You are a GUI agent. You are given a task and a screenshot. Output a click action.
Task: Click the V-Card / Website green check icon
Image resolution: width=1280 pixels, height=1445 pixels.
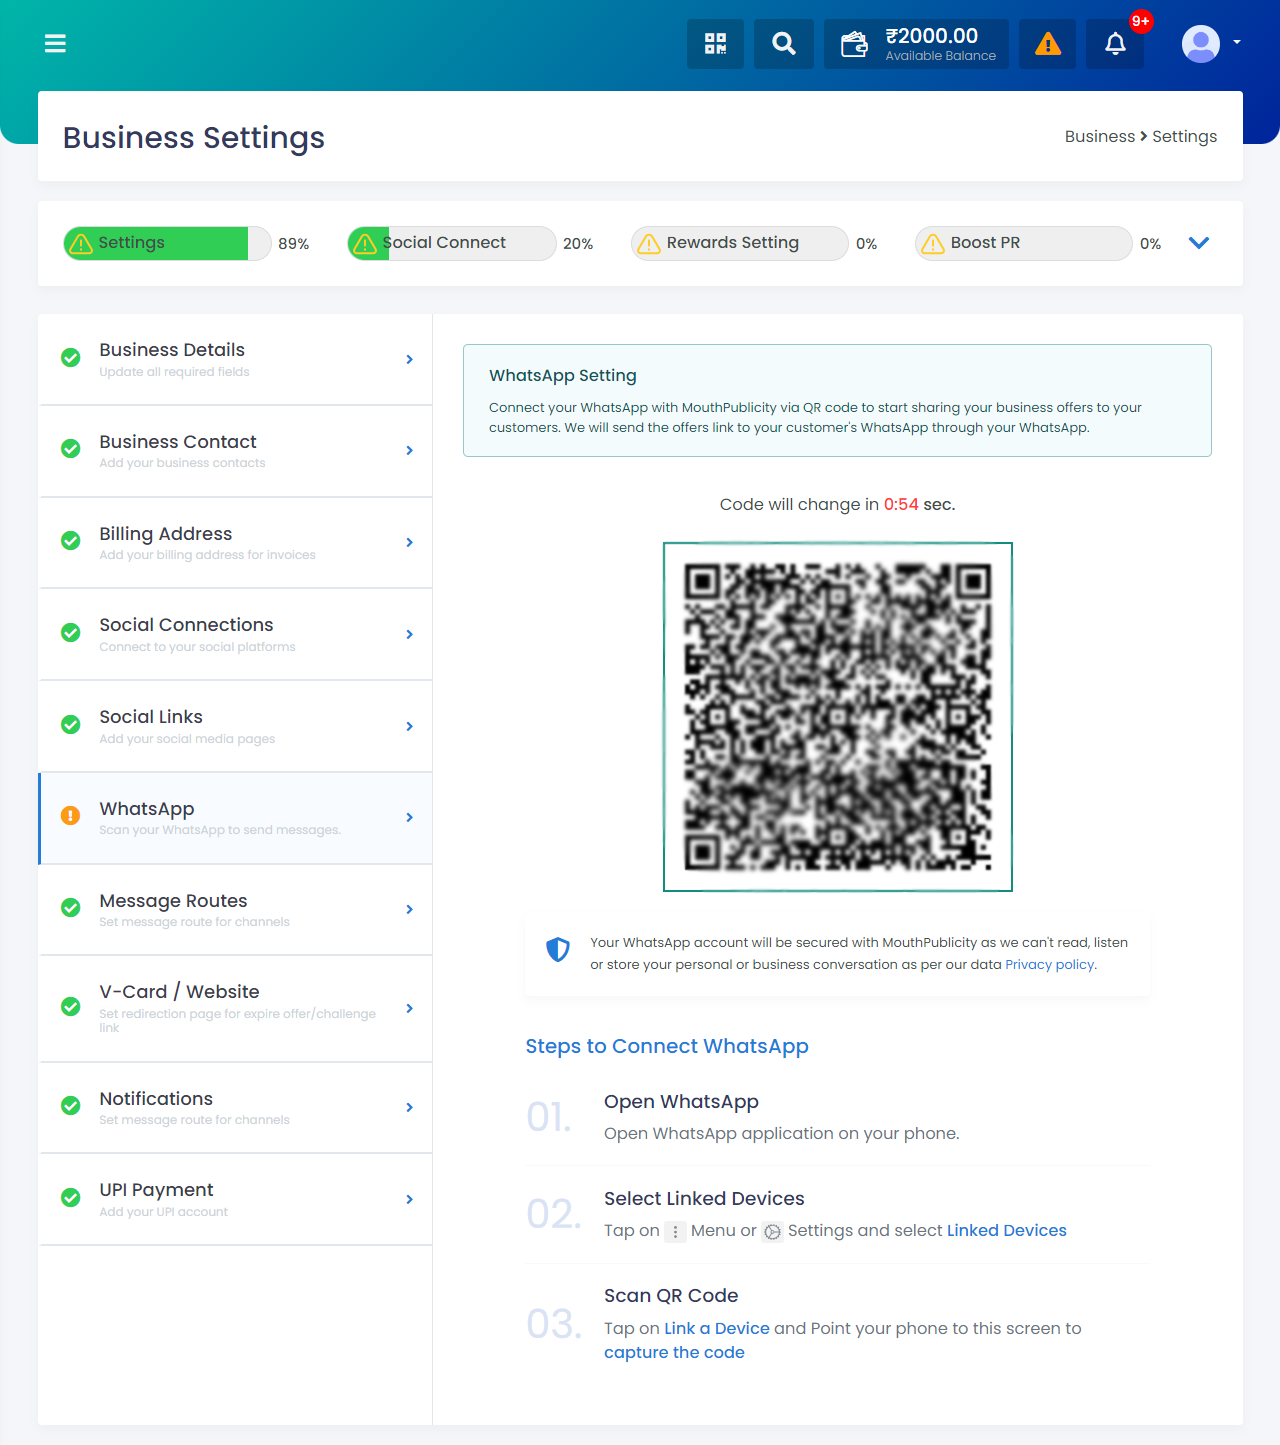[x=70, y=1006]
